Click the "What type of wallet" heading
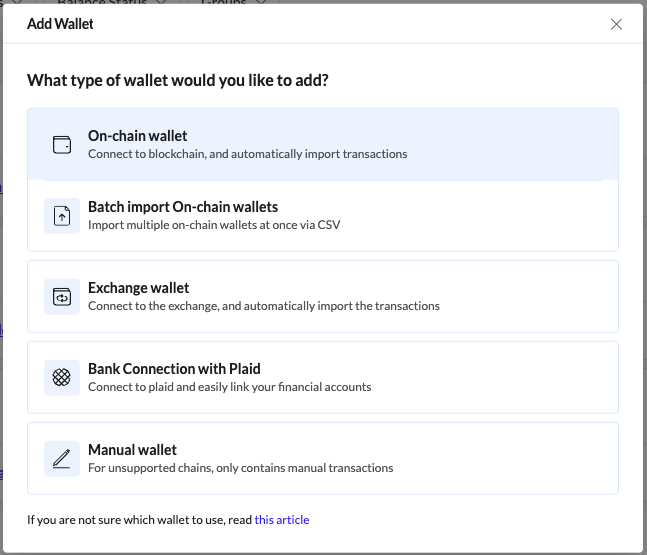The height and width of the screenshot is (555, 647). 178,80
